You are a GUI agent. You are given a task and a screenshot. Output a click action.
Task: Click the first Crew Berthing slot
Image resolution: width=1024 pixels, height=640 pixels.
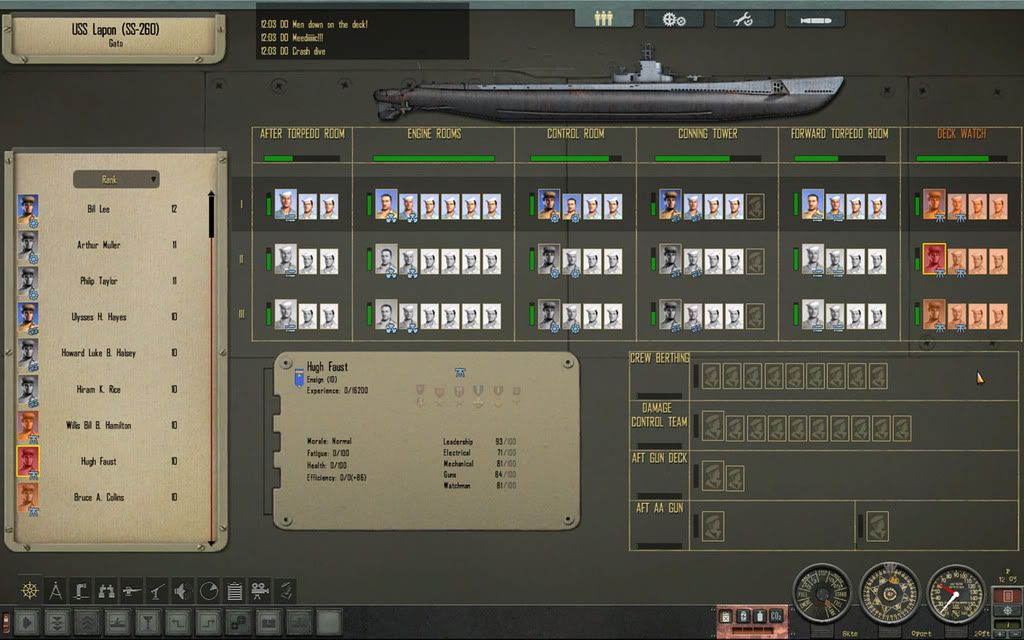coord(711,376)
